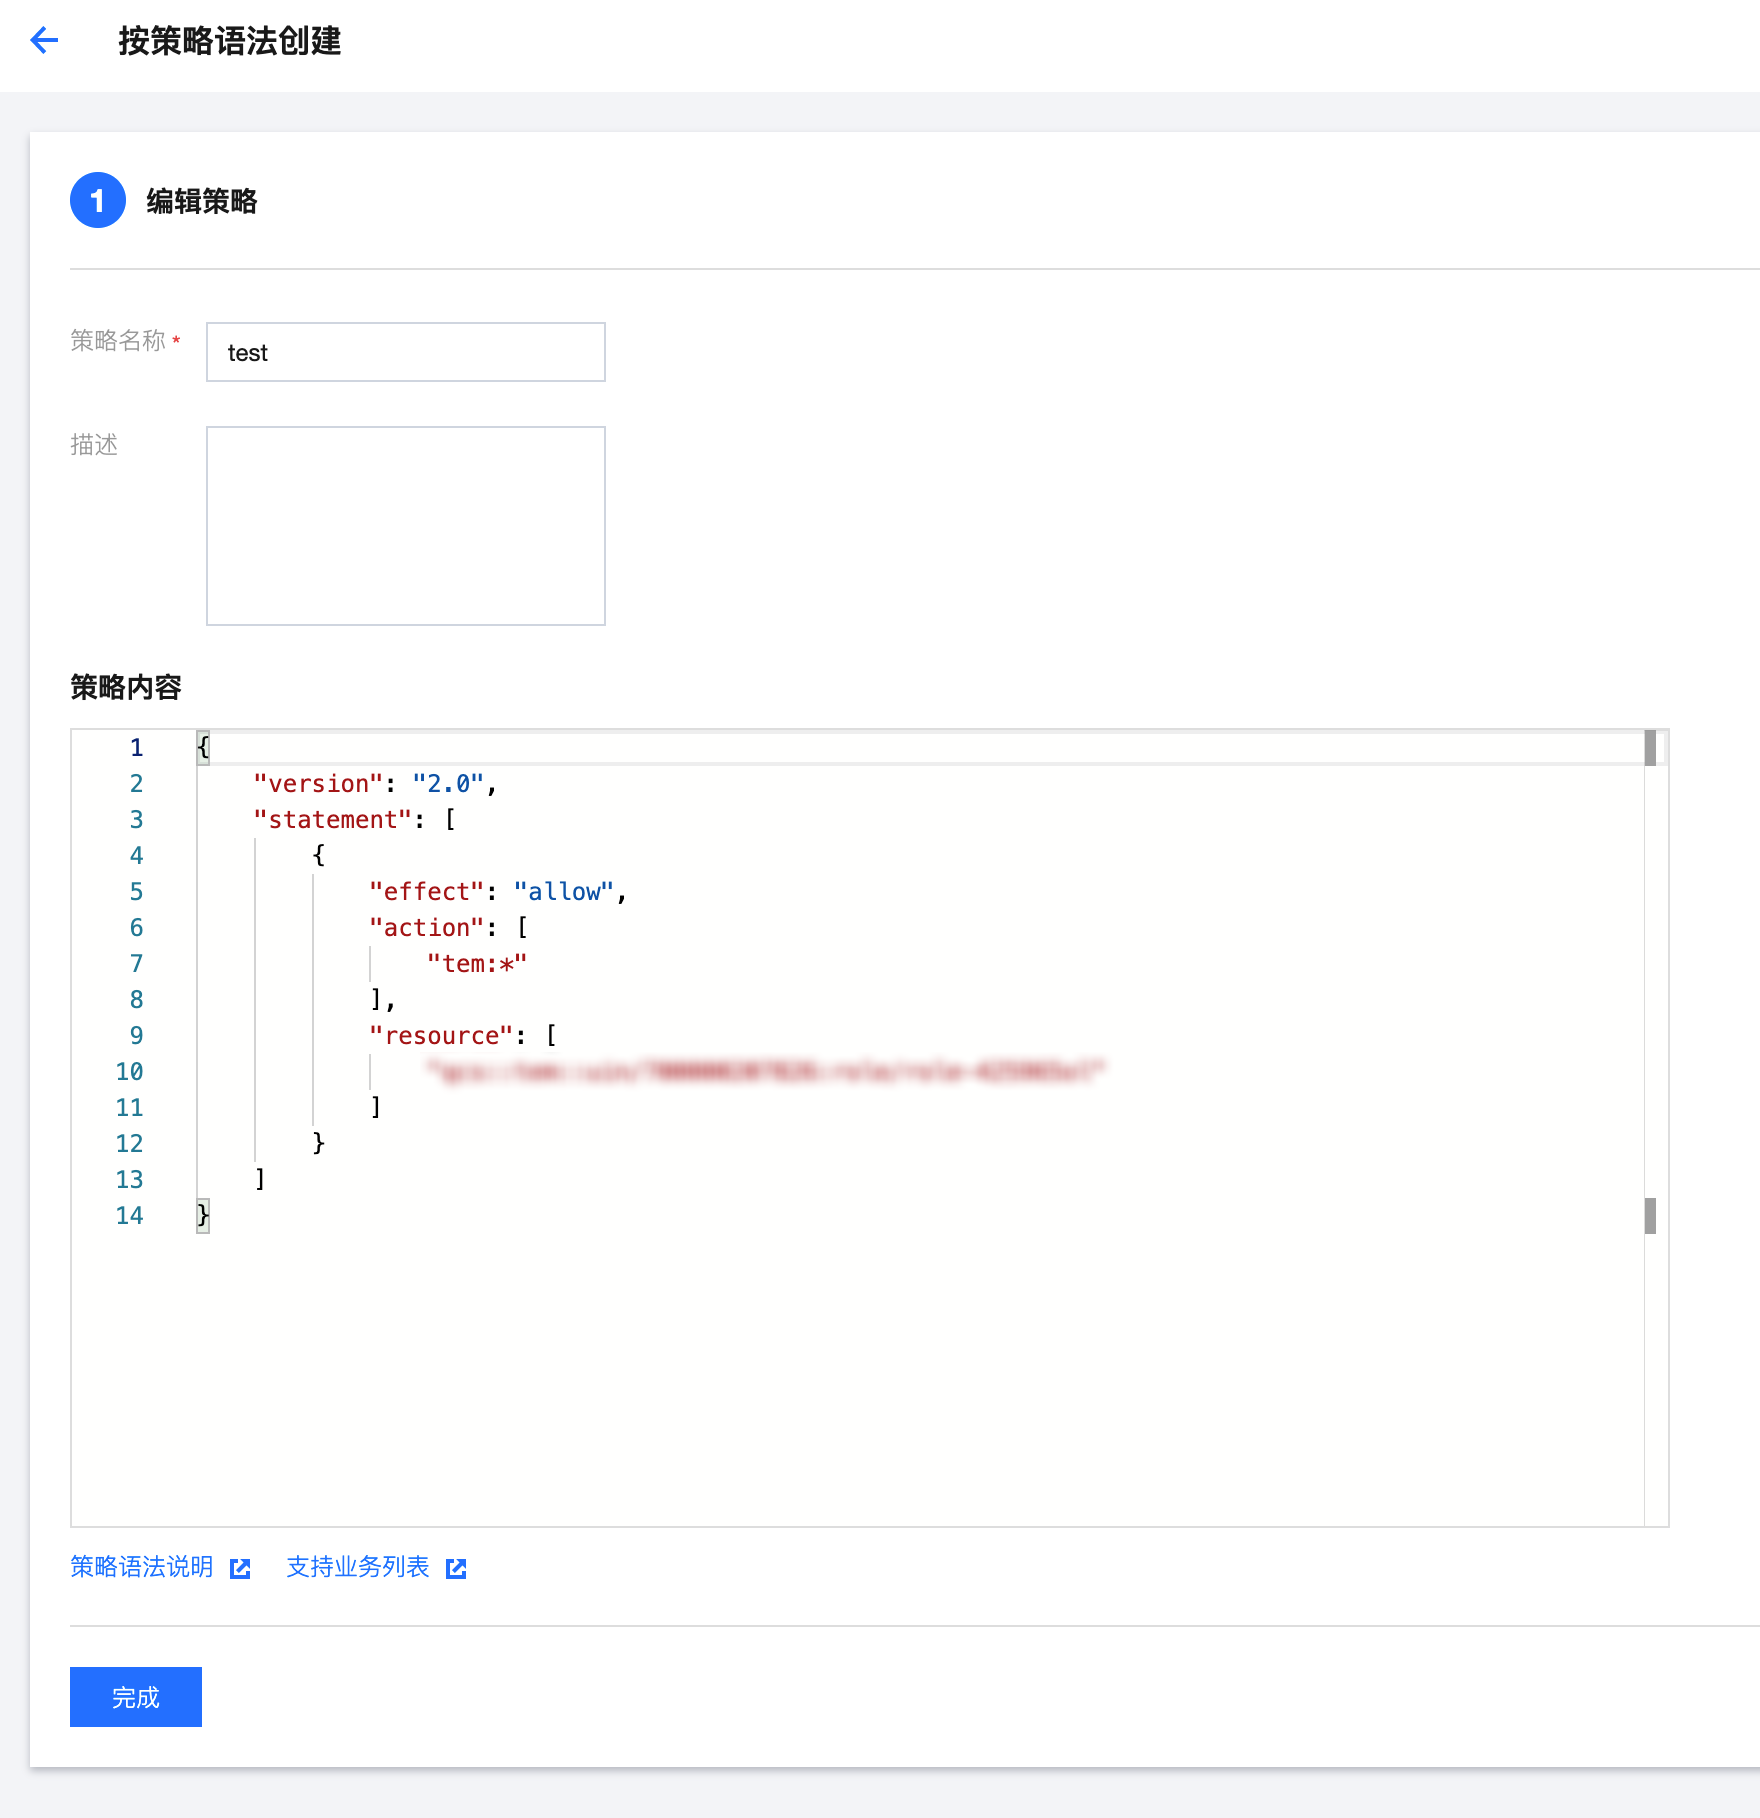Select the blurred resource string on line 10

pyautogui.click(x=766, y=1072)
